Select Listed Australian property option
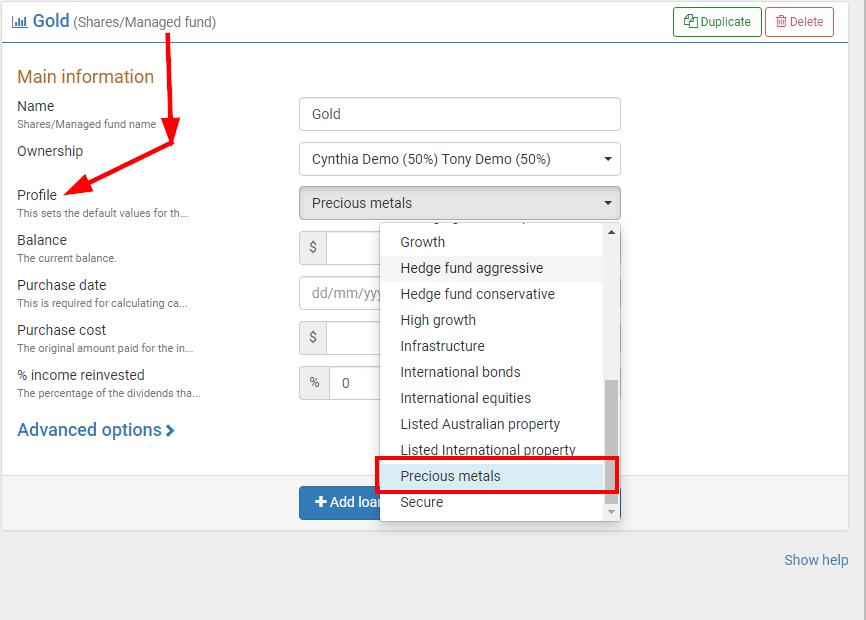Viewport: 866px width, 620px height. tap(480, 424)
